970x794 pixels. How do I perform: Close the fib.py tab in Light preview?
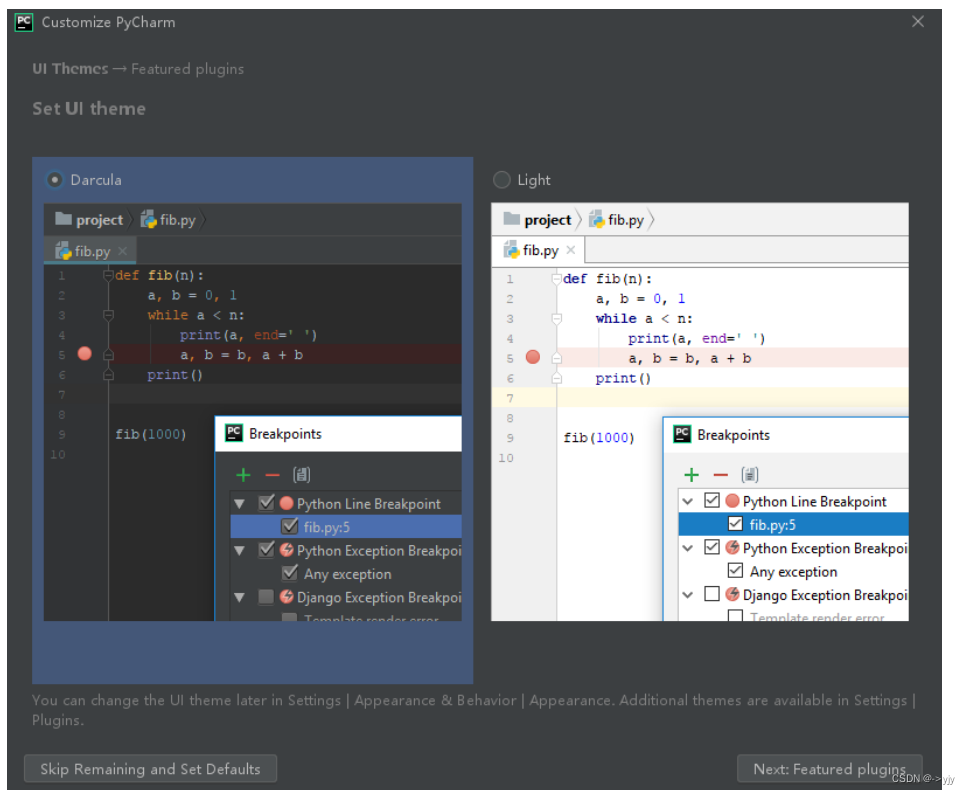[571, 250]
